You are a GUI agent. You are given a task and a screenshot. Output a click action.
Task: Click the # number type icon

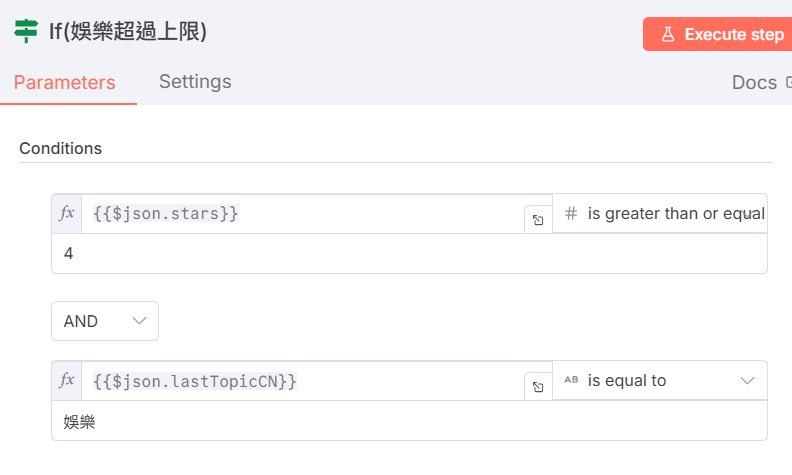571,213
